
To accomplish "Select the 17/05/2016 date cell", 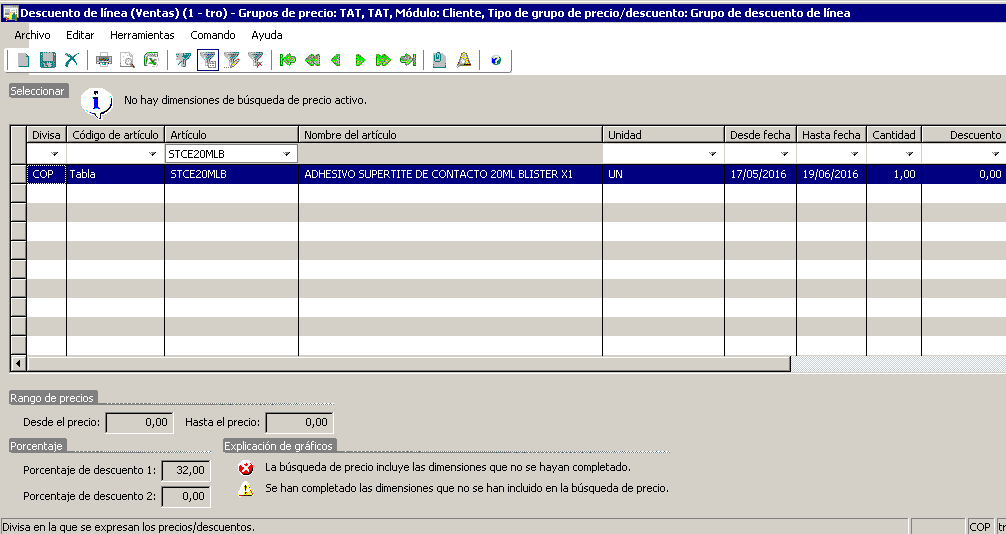I will tap(761, 174).
